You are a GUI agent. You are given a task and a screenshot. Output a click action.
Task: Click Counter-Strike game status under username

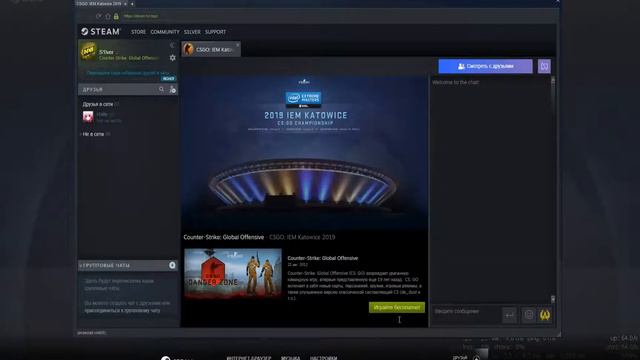coord(128,58)
